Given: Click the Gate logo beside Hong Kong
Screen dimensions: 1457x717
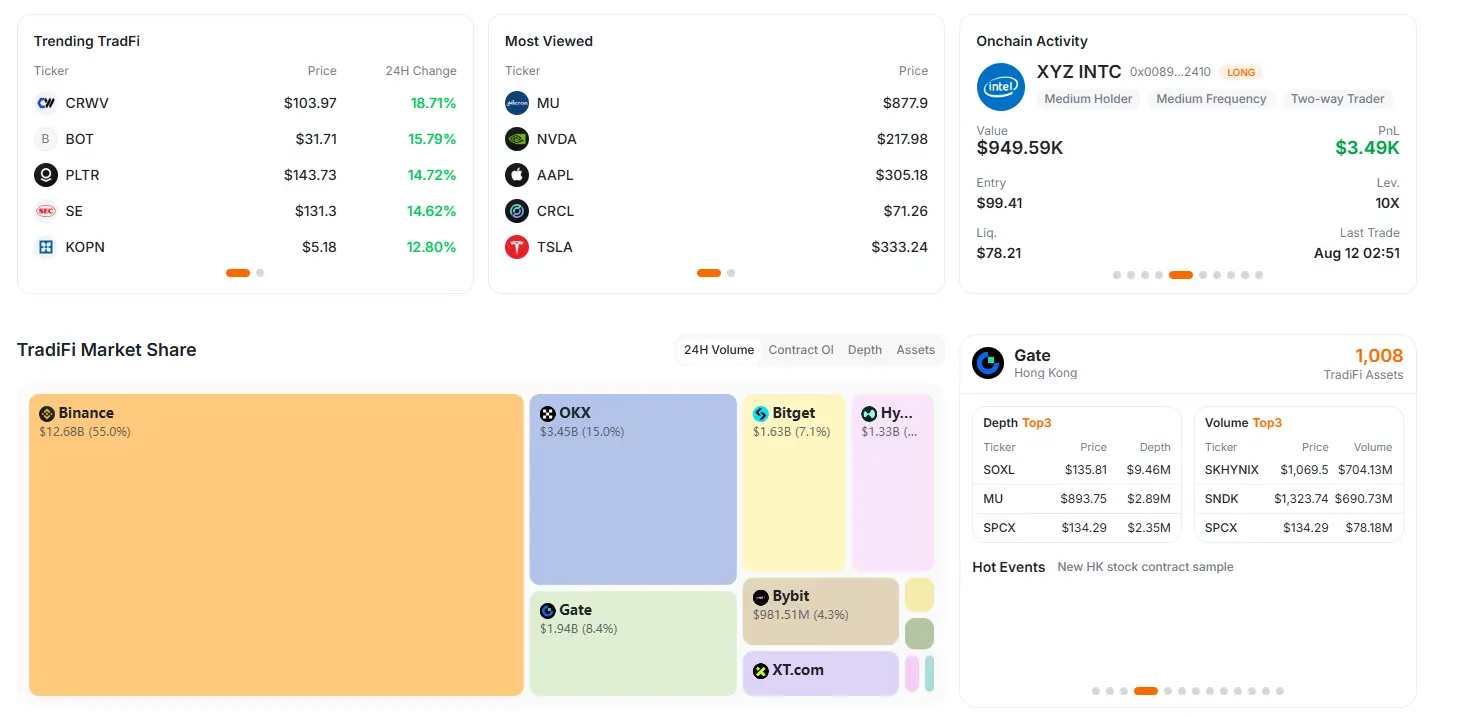Looking at the screenshot, I should click(x=988, y=363).
